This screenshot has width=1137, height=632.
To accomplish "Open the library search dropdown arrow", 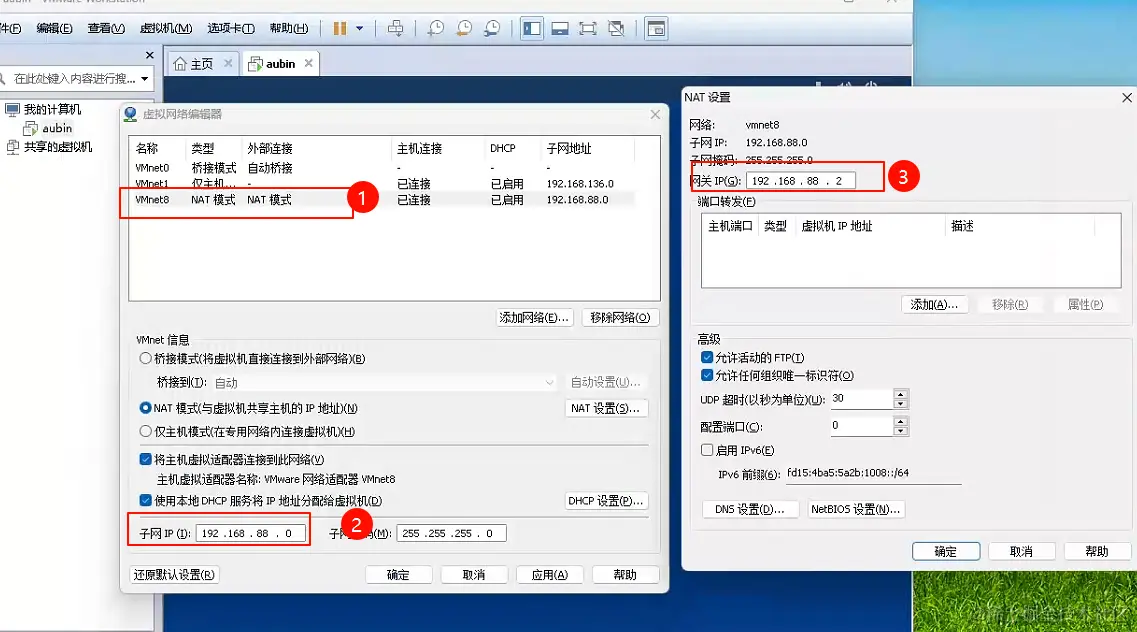I will 145,78.
